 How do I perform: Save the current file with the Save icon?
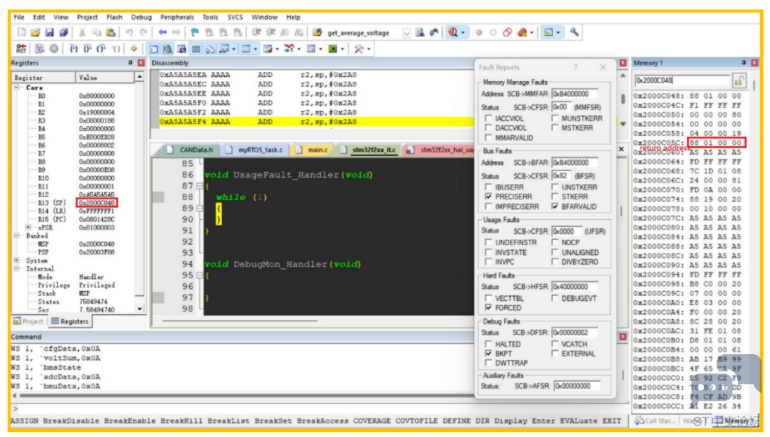pos(50,32)
